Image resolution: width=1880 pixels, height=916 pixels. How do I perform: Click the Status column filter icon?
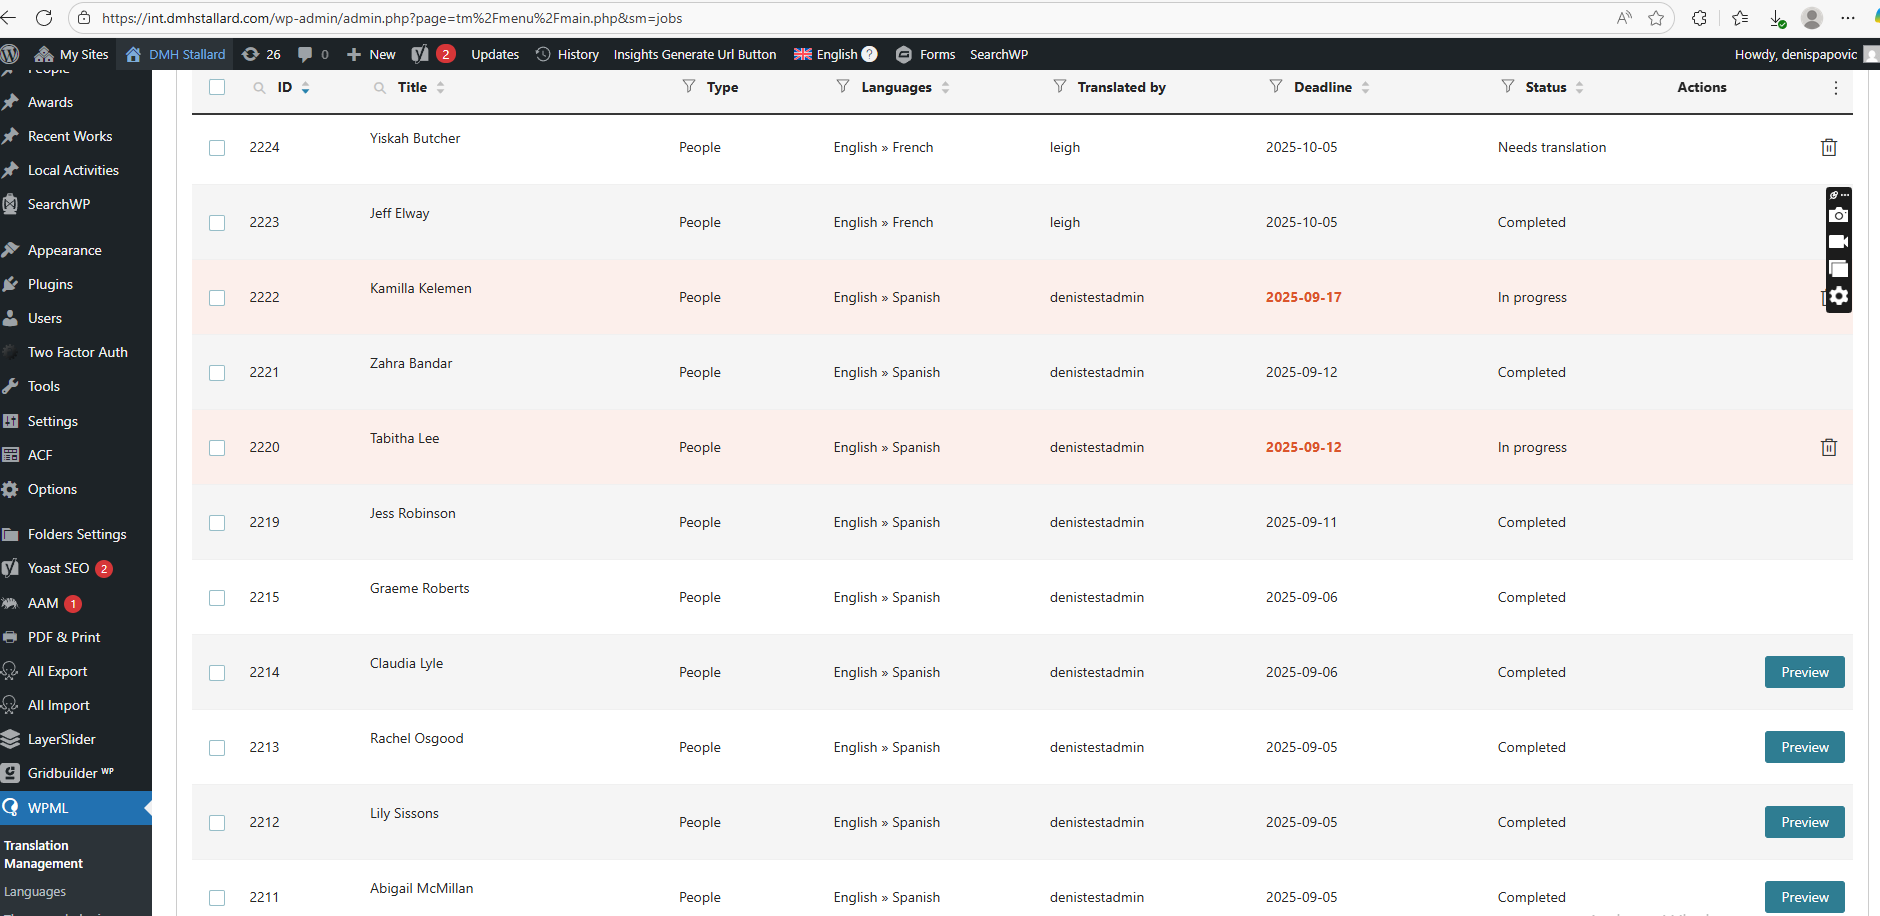click(1508, 87)
